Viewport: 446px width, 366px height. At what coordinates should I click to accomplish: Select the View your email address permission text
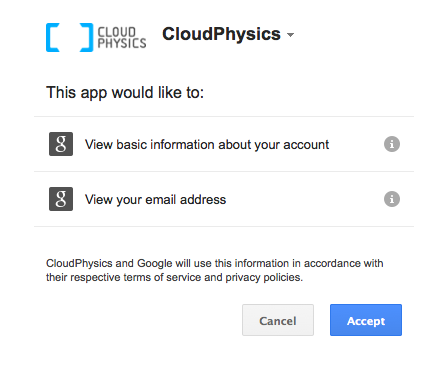pos(155,199)
